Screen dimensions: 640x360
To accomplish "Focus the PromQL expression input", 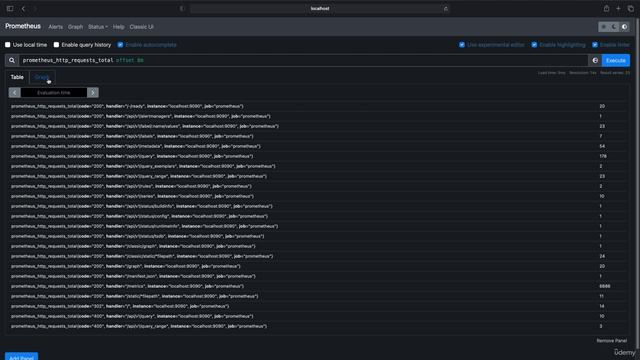I will [x=304, y=60].
